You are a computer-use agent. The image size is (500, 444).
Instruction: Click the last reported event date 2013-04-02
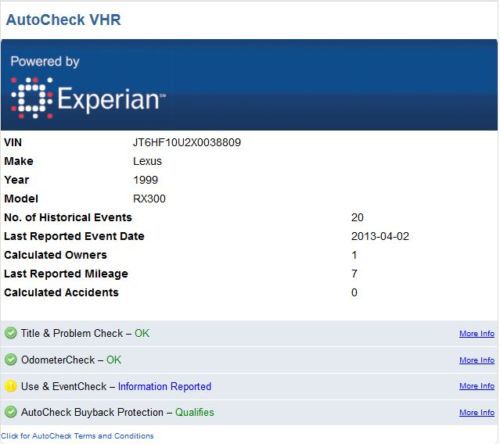click(x=380, y=236)
